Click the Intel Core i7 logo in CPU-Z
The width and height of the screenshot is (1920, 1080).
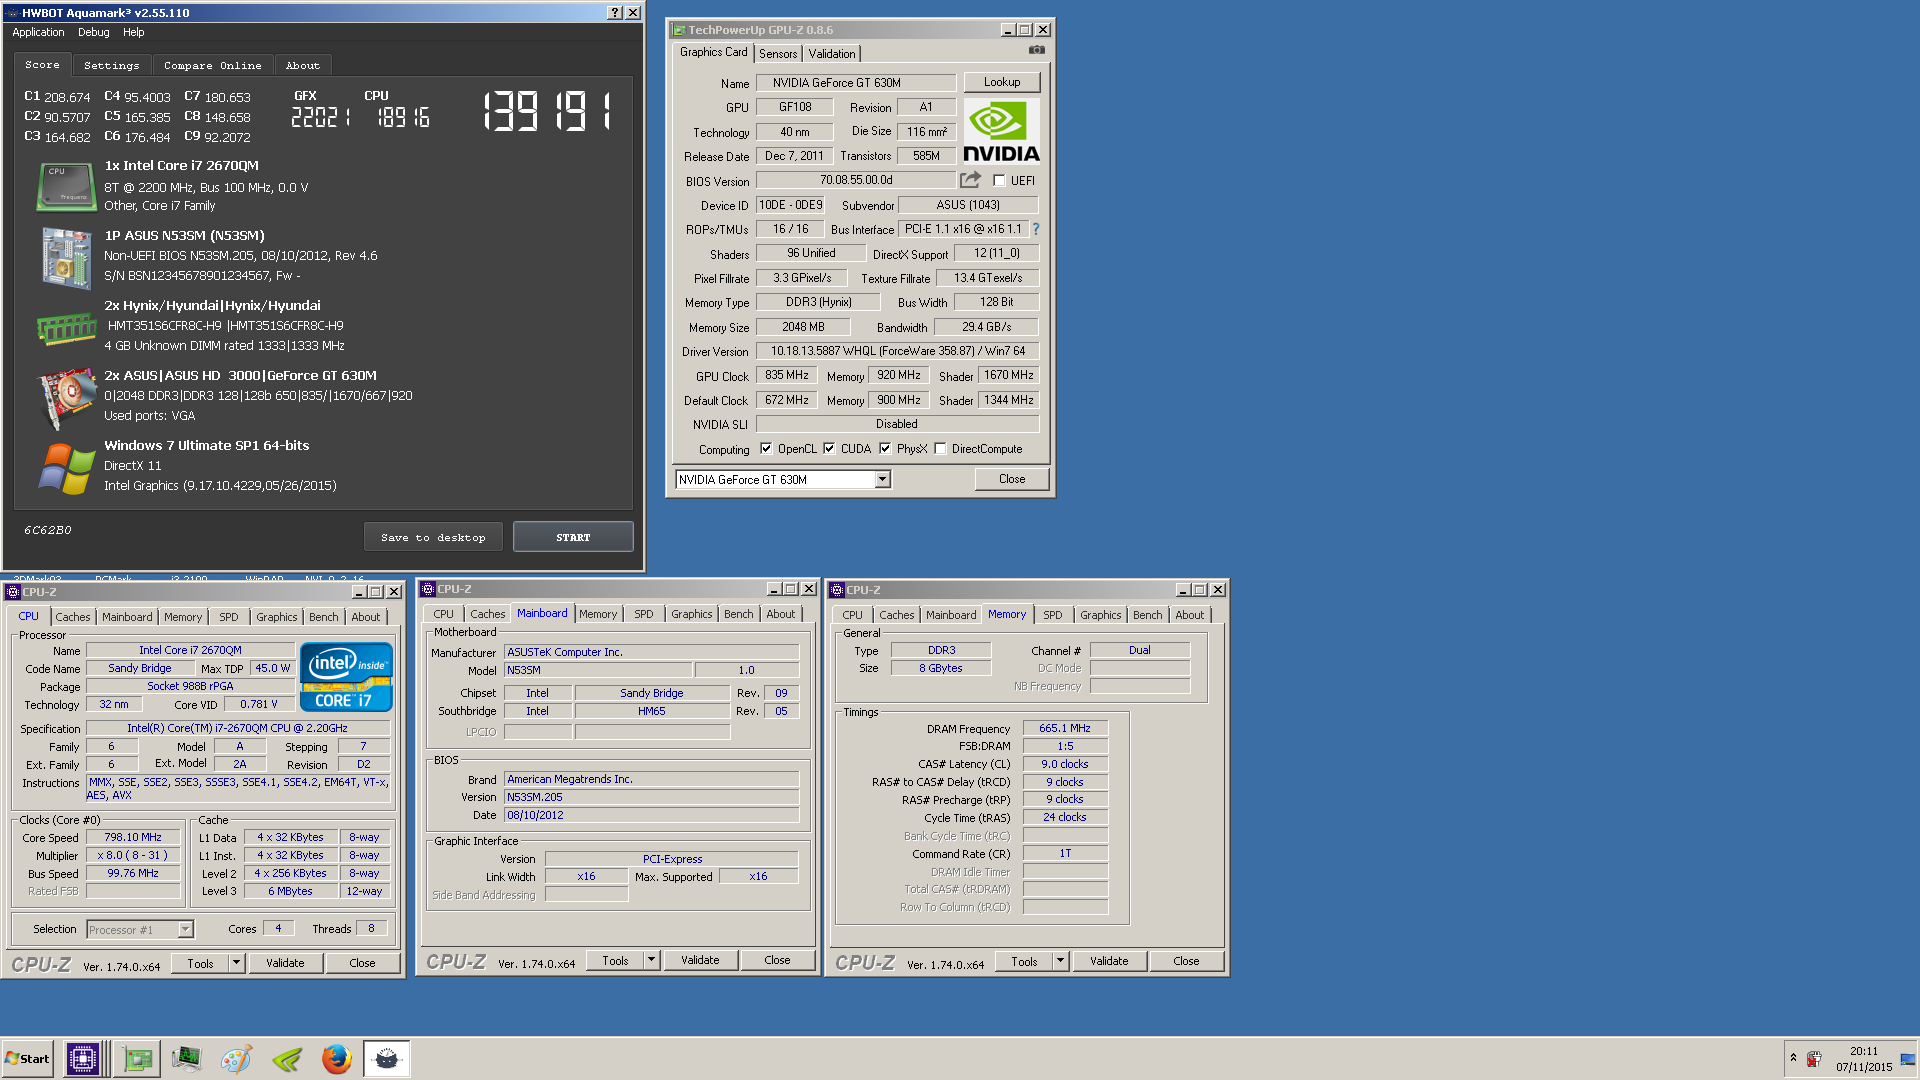346,677
